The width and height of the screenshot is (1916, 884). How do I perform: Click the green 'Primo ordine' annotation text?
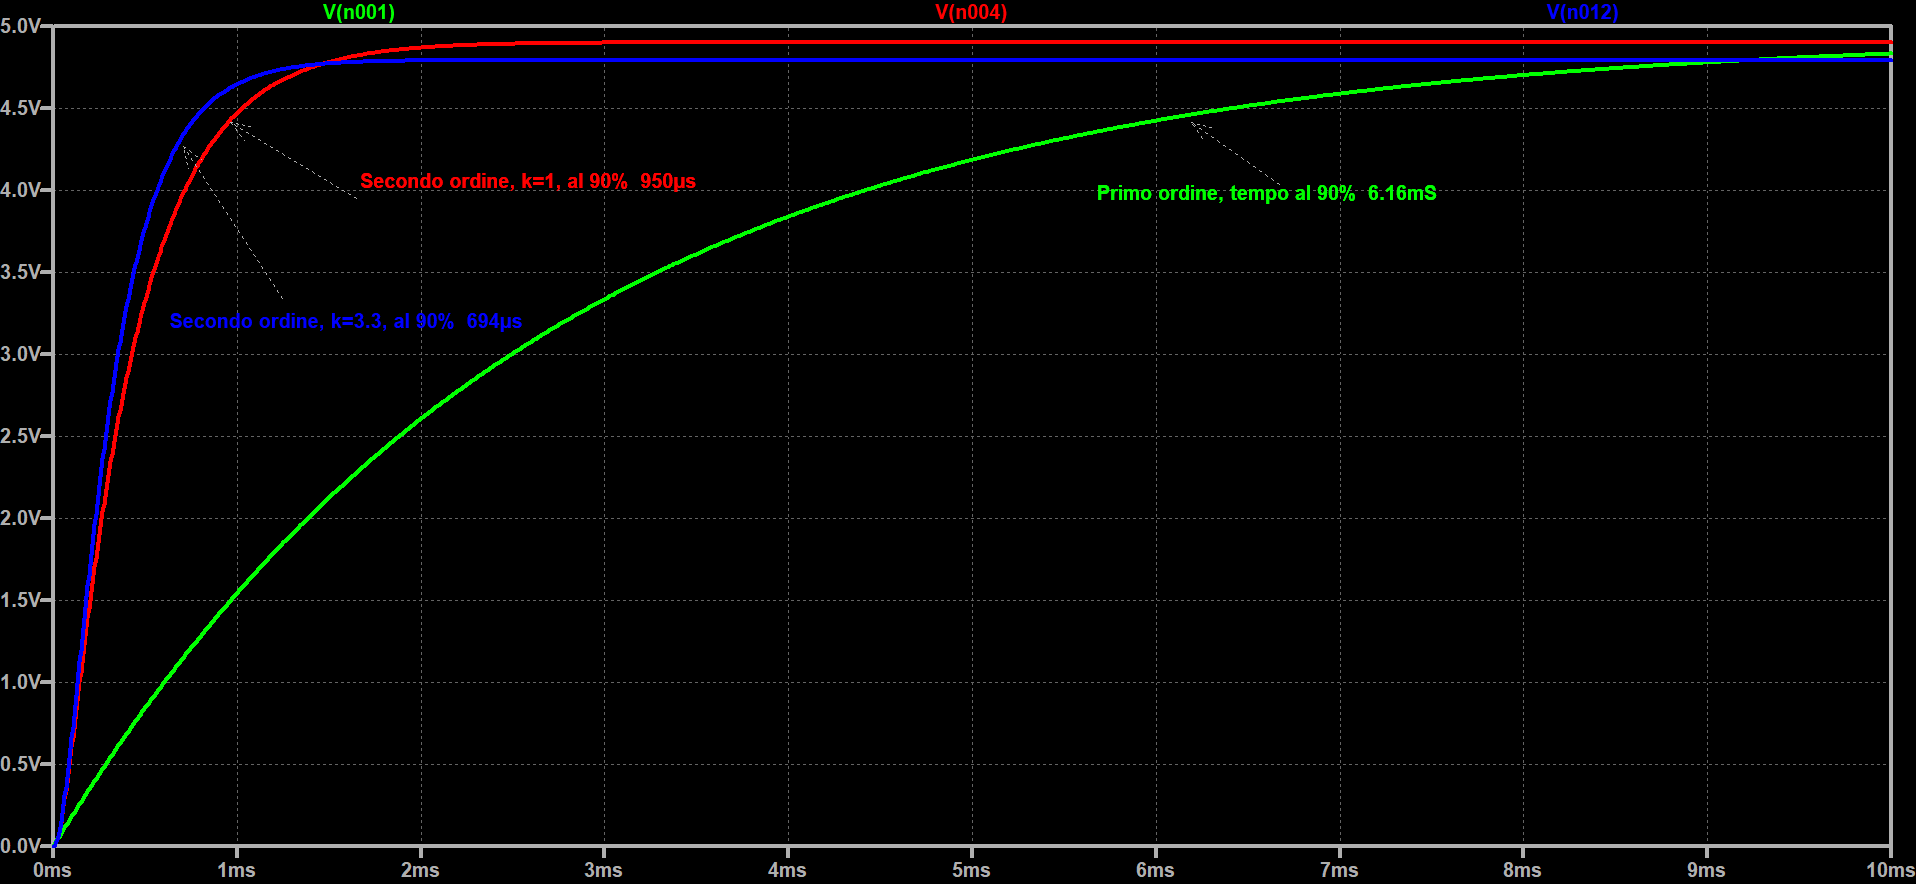(1266, 193)
